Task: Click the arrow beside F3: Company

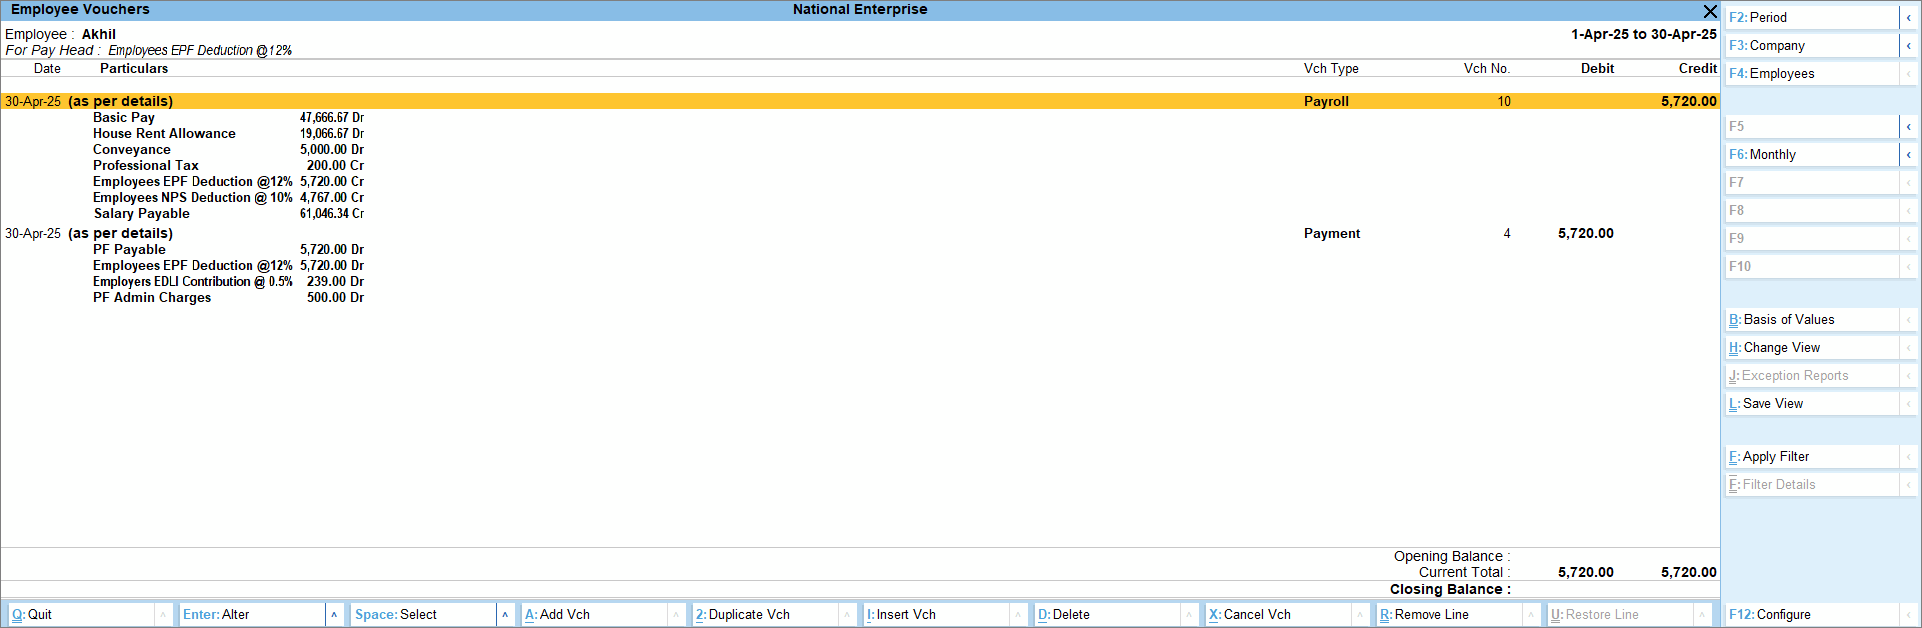Action: pos(1908,46)
